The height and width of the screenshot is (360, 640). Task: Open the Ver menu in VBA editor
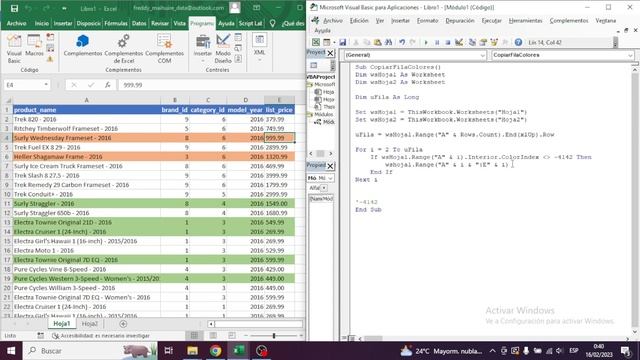coord(380,20)
